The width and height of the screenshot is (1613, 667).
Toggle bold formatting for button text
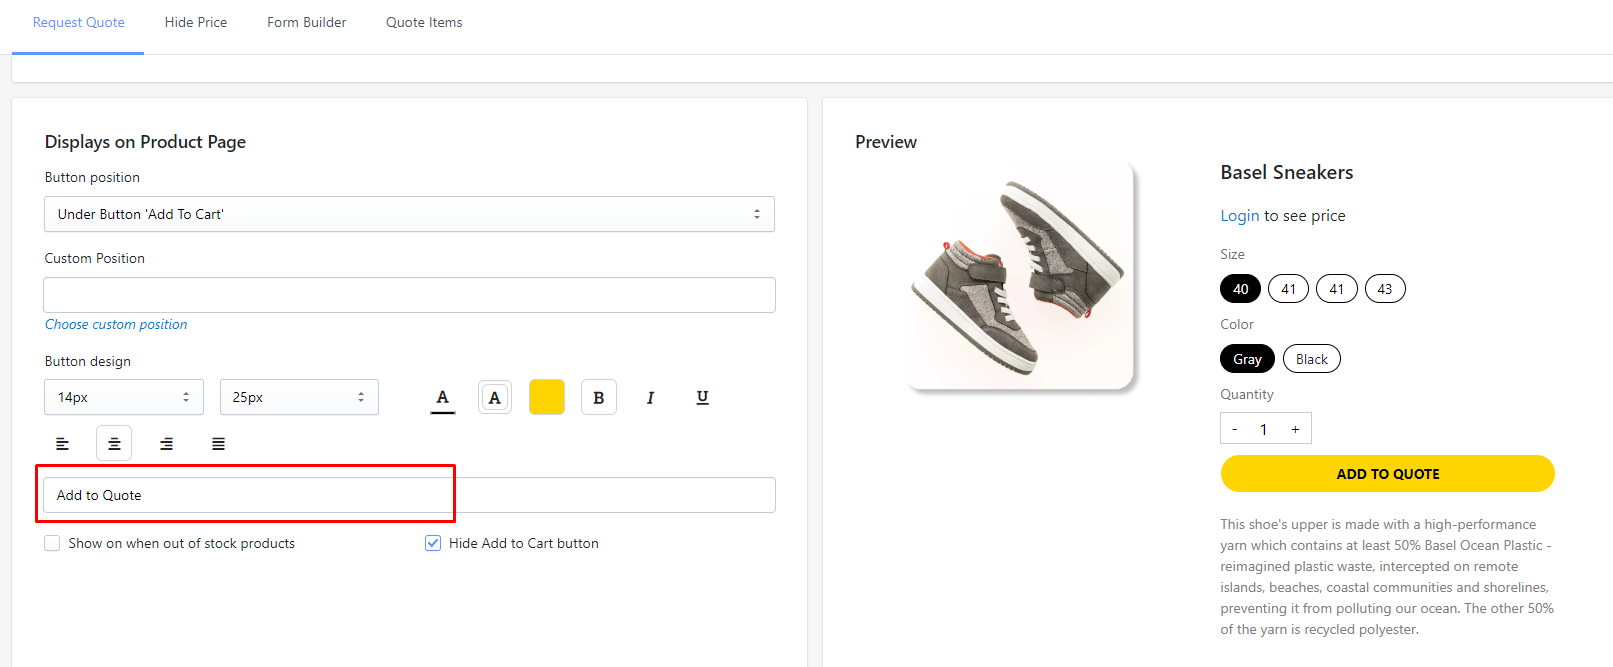pyautogui.click(x=599, y=397)
